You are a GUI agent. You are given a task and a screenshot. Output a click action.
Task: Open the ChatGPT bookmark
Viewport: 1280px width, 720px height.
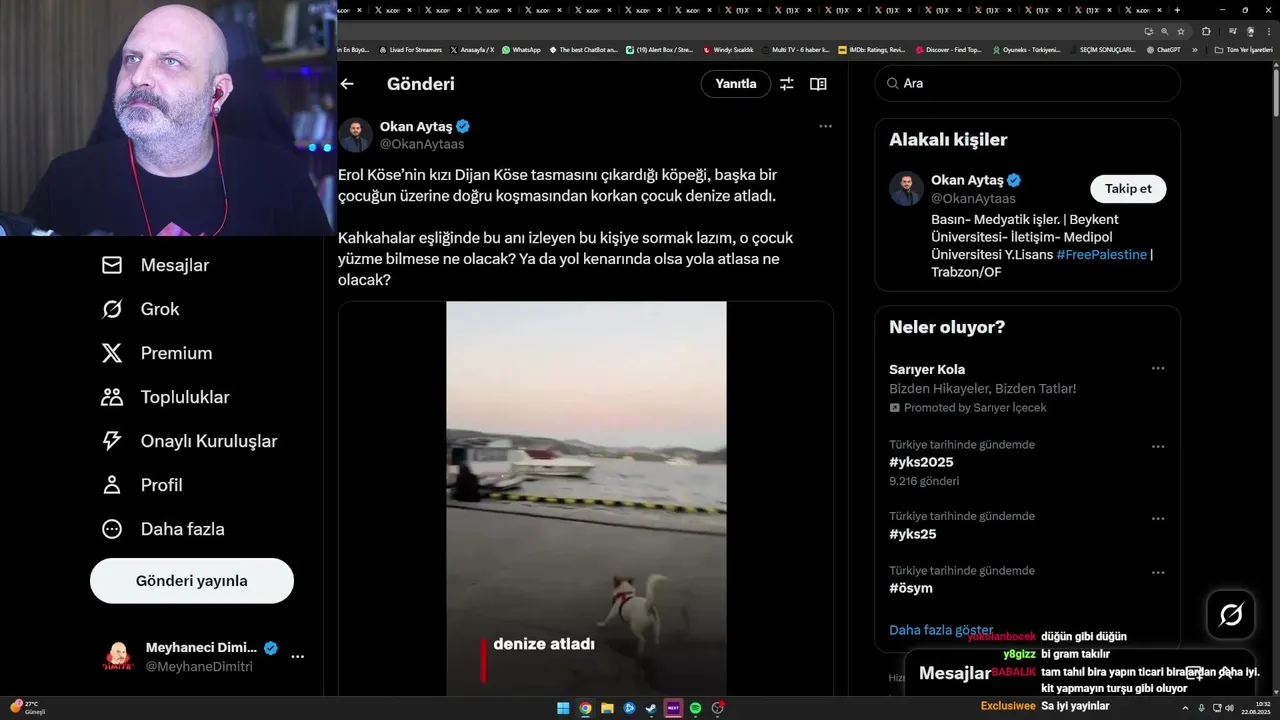pyautogui.click(x=1163, y=49)
